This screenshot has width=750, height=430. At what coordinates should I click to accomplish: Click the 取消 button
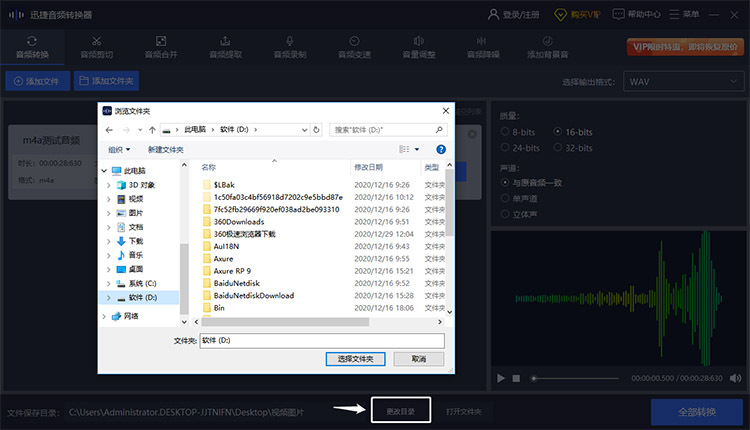tap(419, 359)
